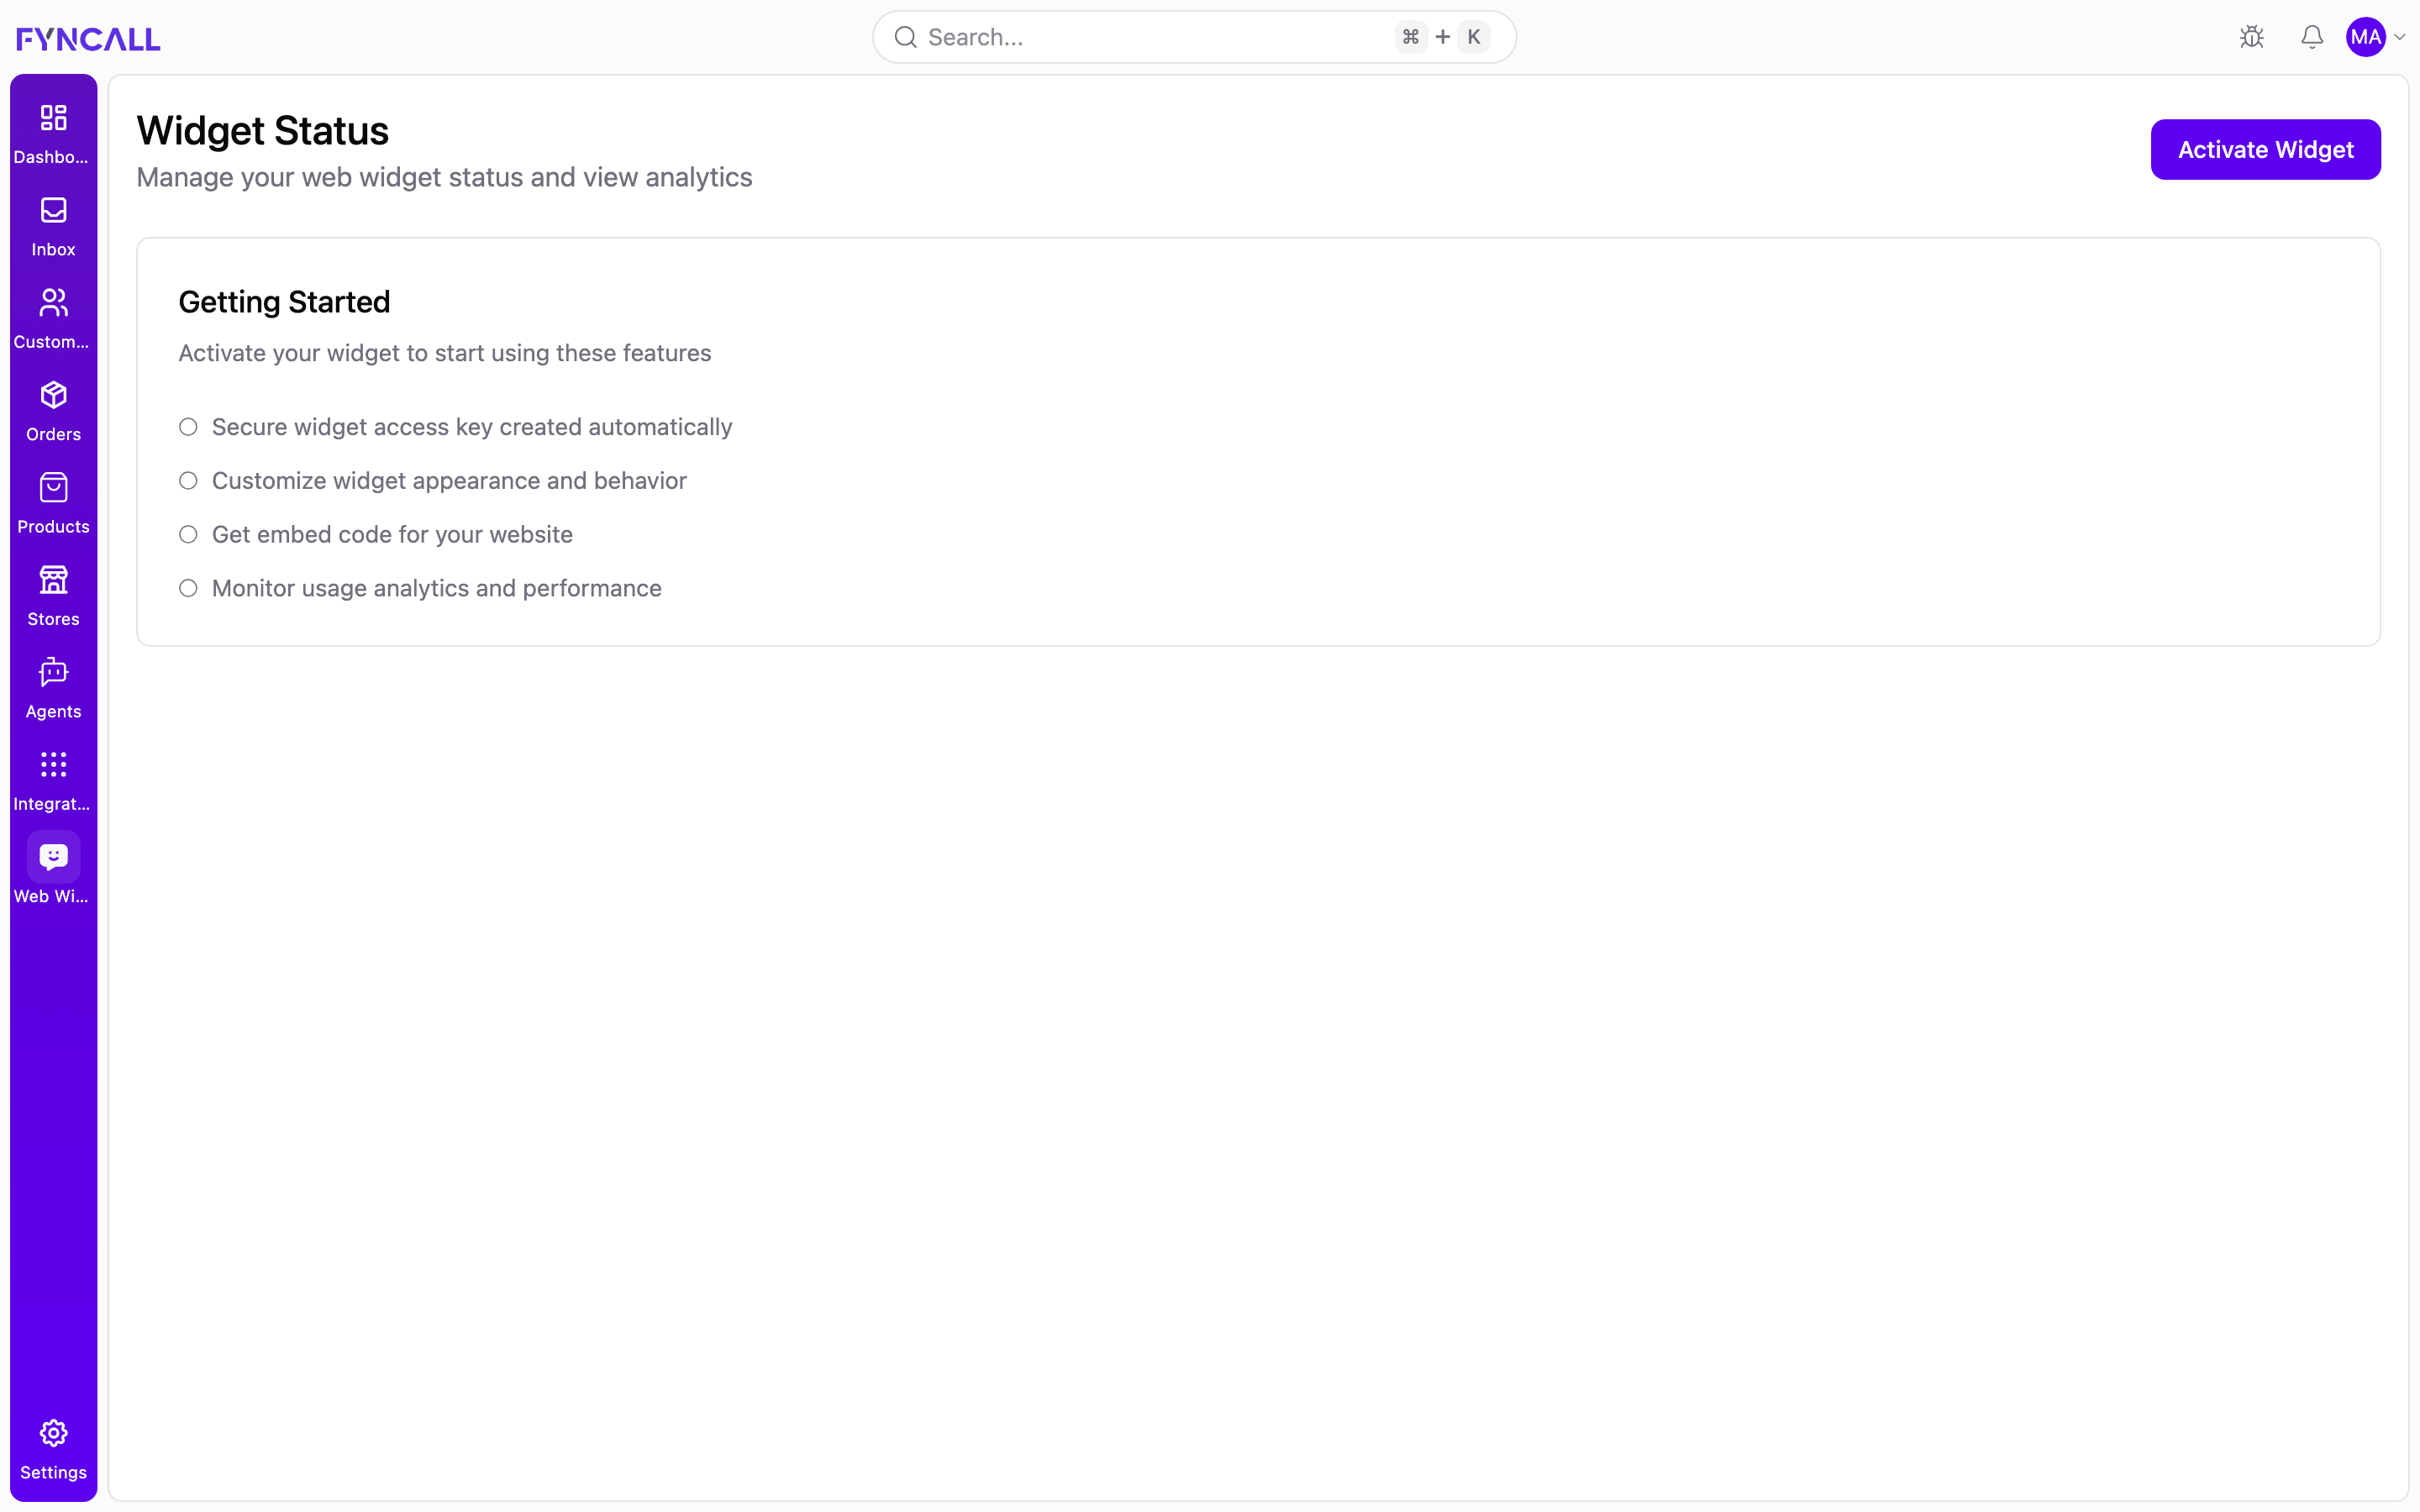Open the Agents bot icon

point(53,673)
